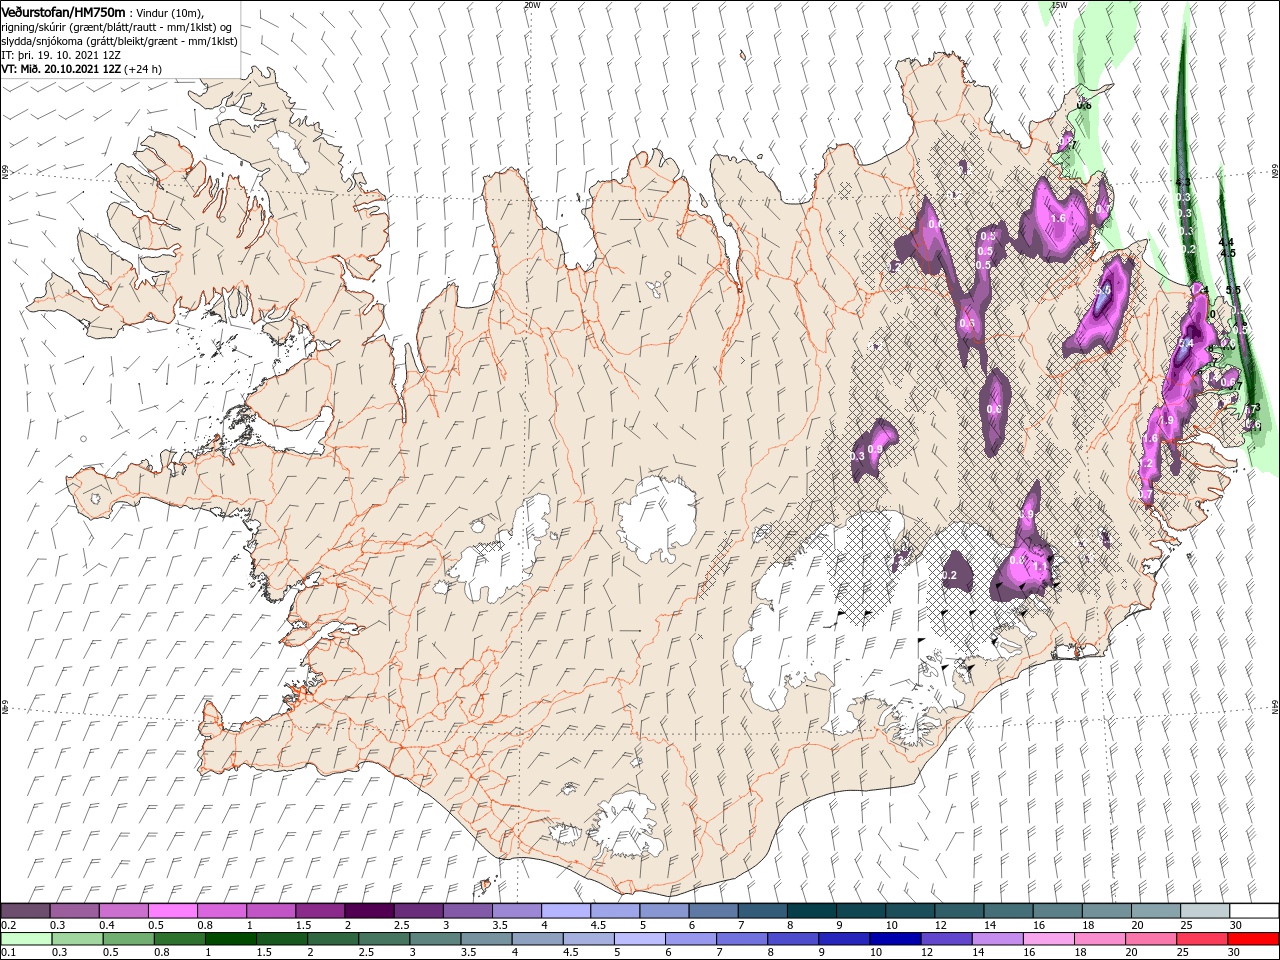
Task: Select the navy blue 10 swatch in the rain legend
Action: pyautogui.click(x=894, y=939)
